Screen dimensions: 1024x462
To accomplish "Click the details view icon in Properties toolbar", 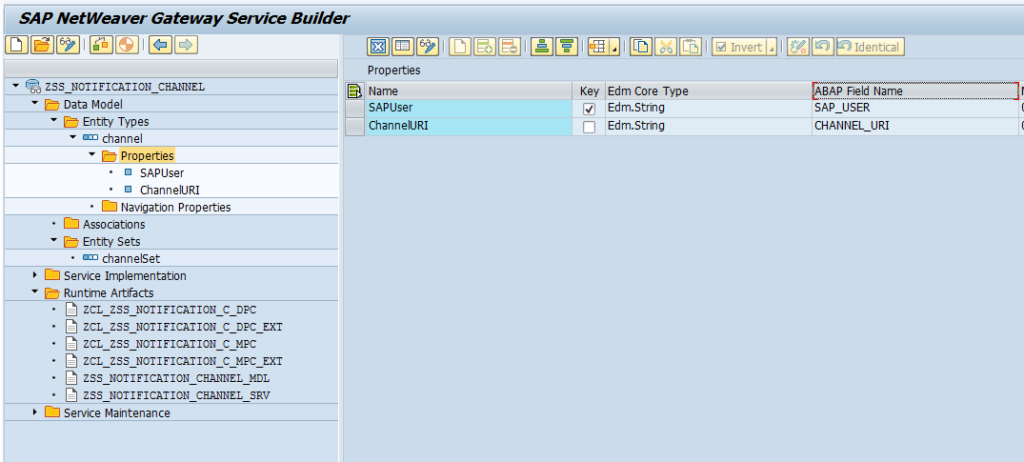I will [x=404, y=46].
